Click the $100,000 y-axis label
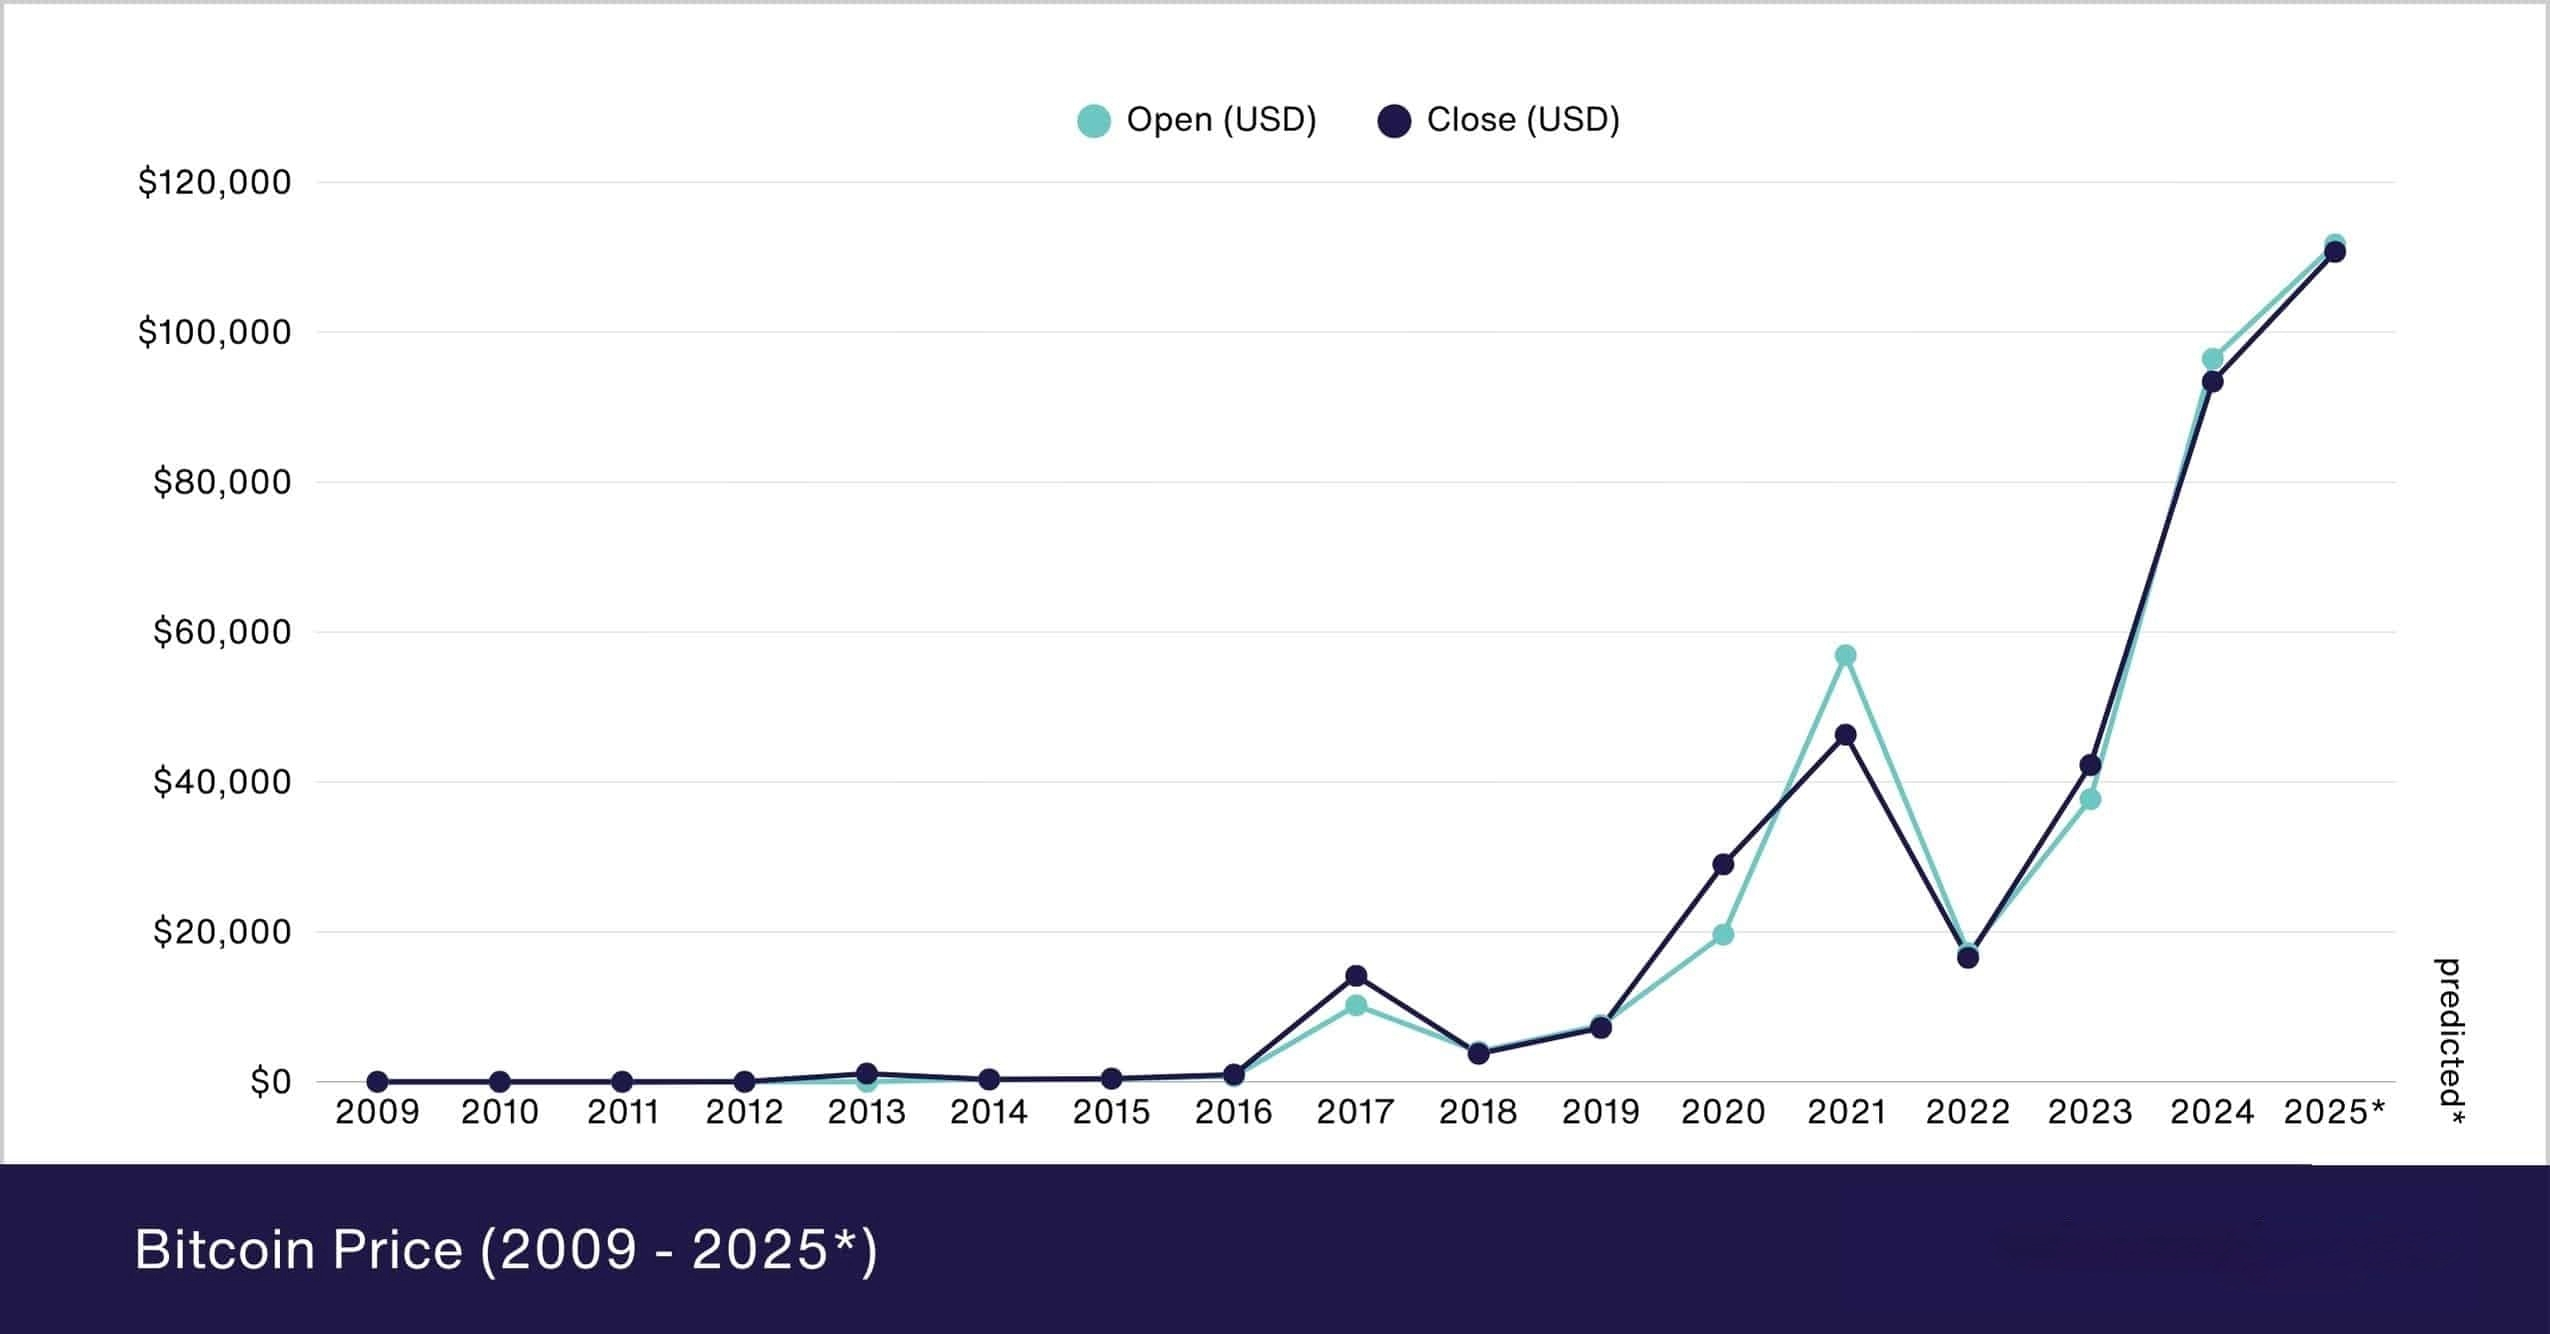Viewport: 2550px width, 1334px height. (214, 332)
